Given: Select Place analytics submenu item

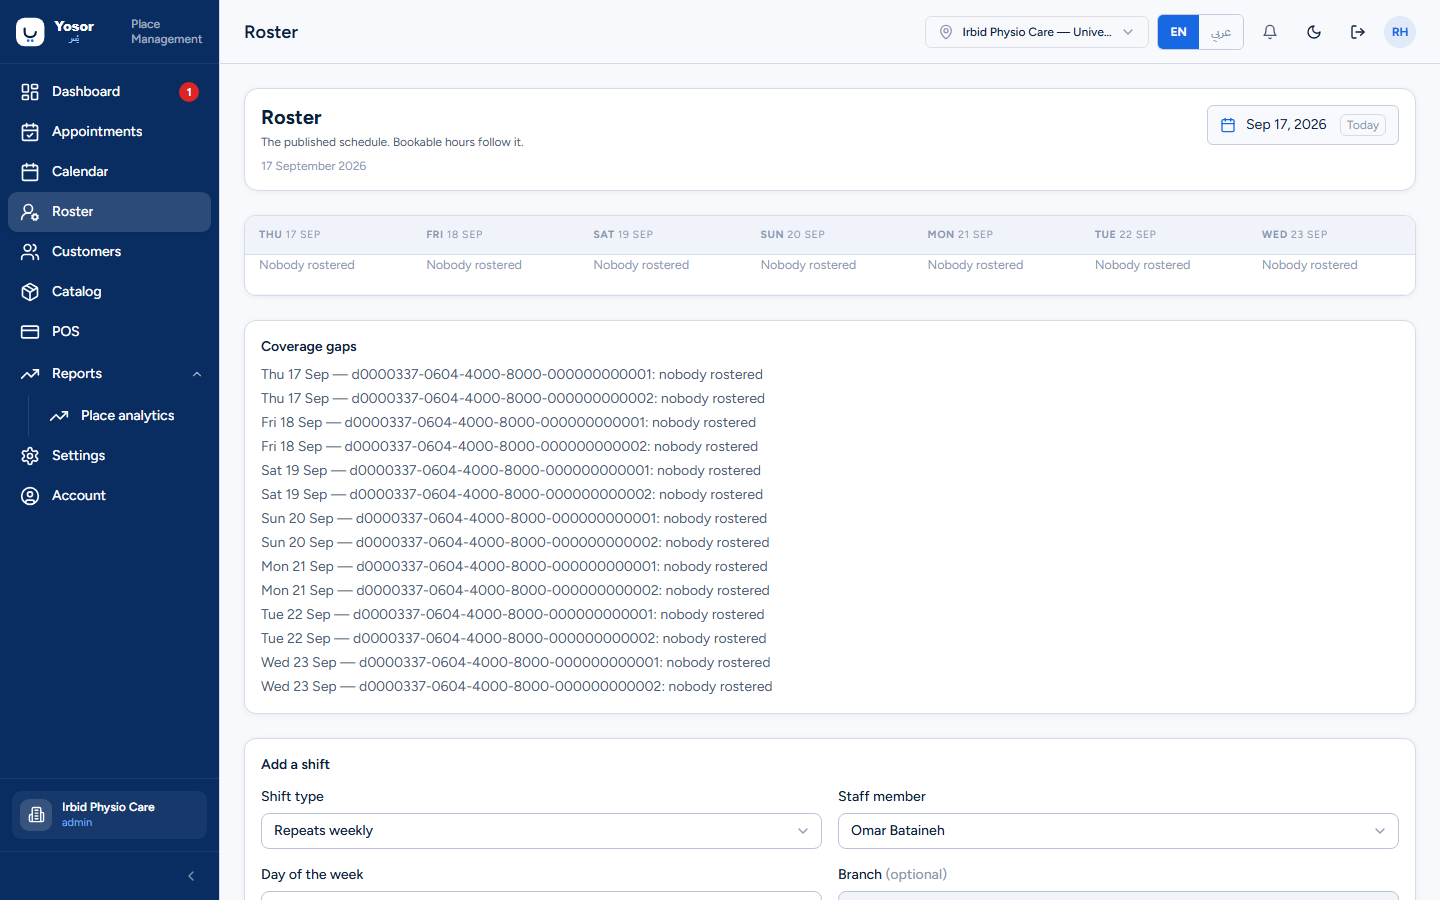Looking at the screenshot, I should [123, 416].
